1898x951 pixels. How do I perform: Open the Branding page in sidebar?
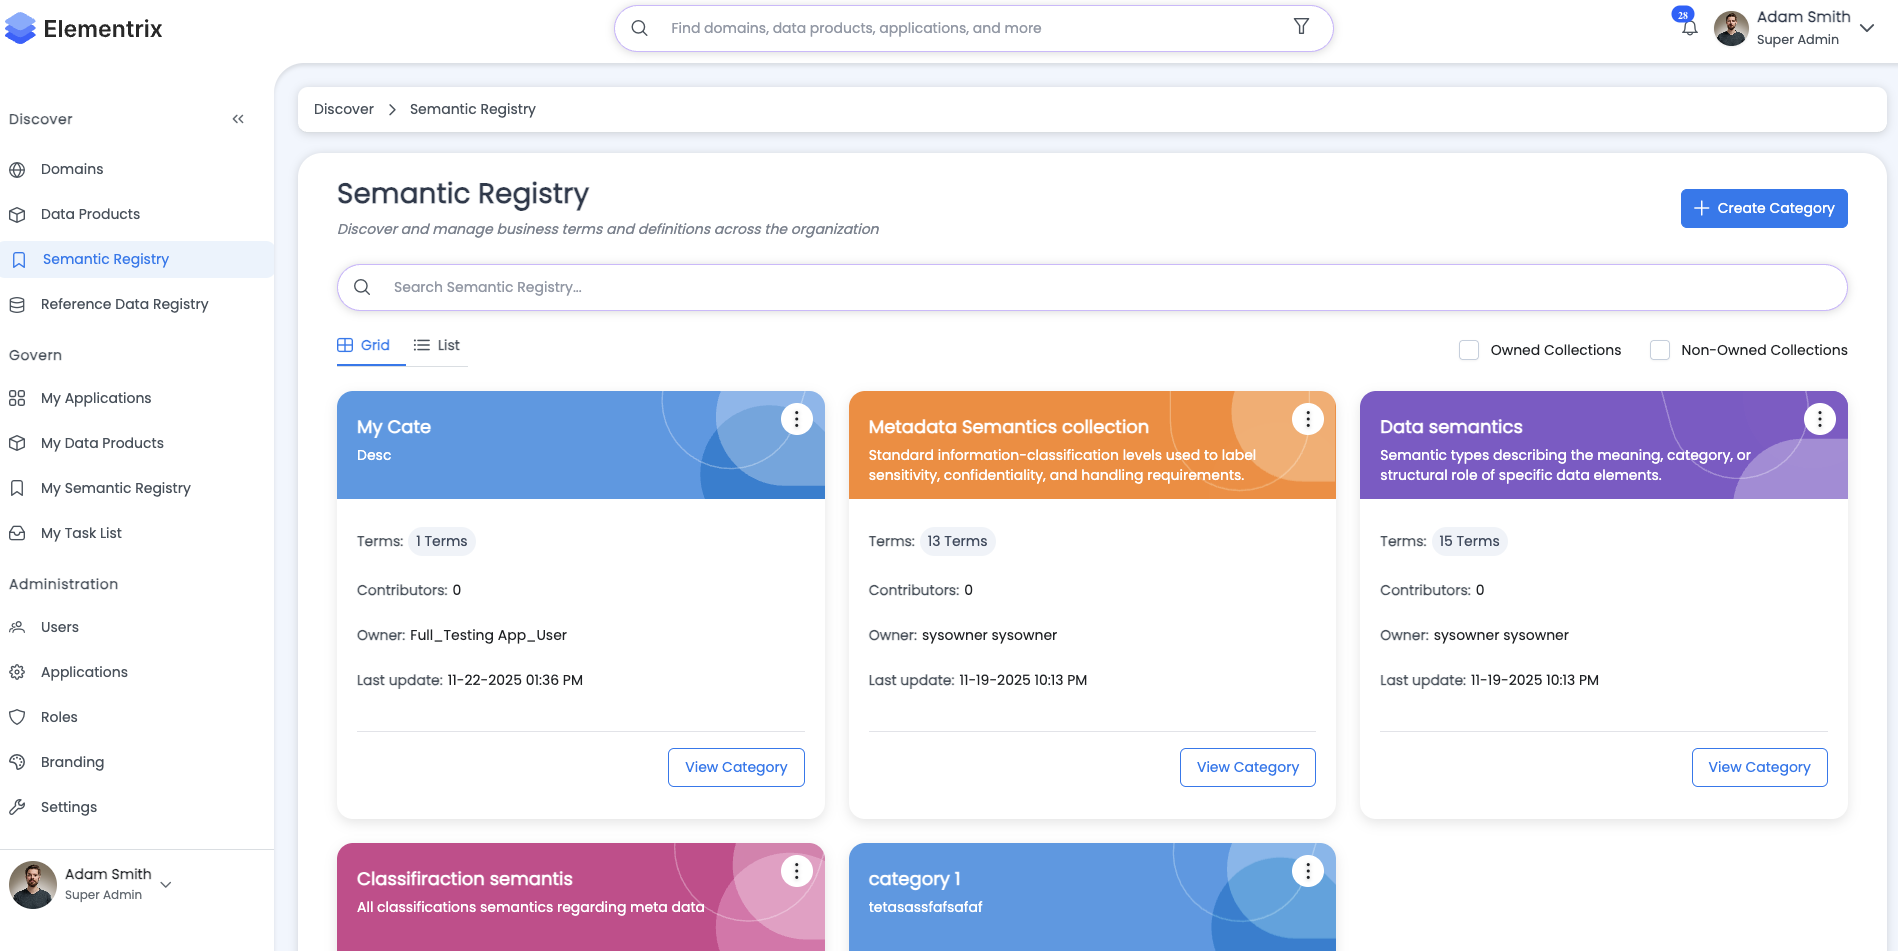(72, 762)
